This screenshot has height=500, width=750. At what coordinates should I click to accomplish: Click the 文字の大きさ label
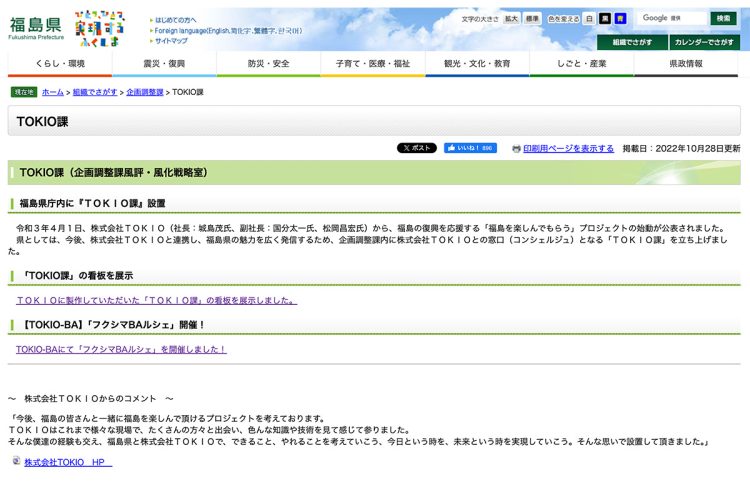pyautogui.click(x=480, y=19)
